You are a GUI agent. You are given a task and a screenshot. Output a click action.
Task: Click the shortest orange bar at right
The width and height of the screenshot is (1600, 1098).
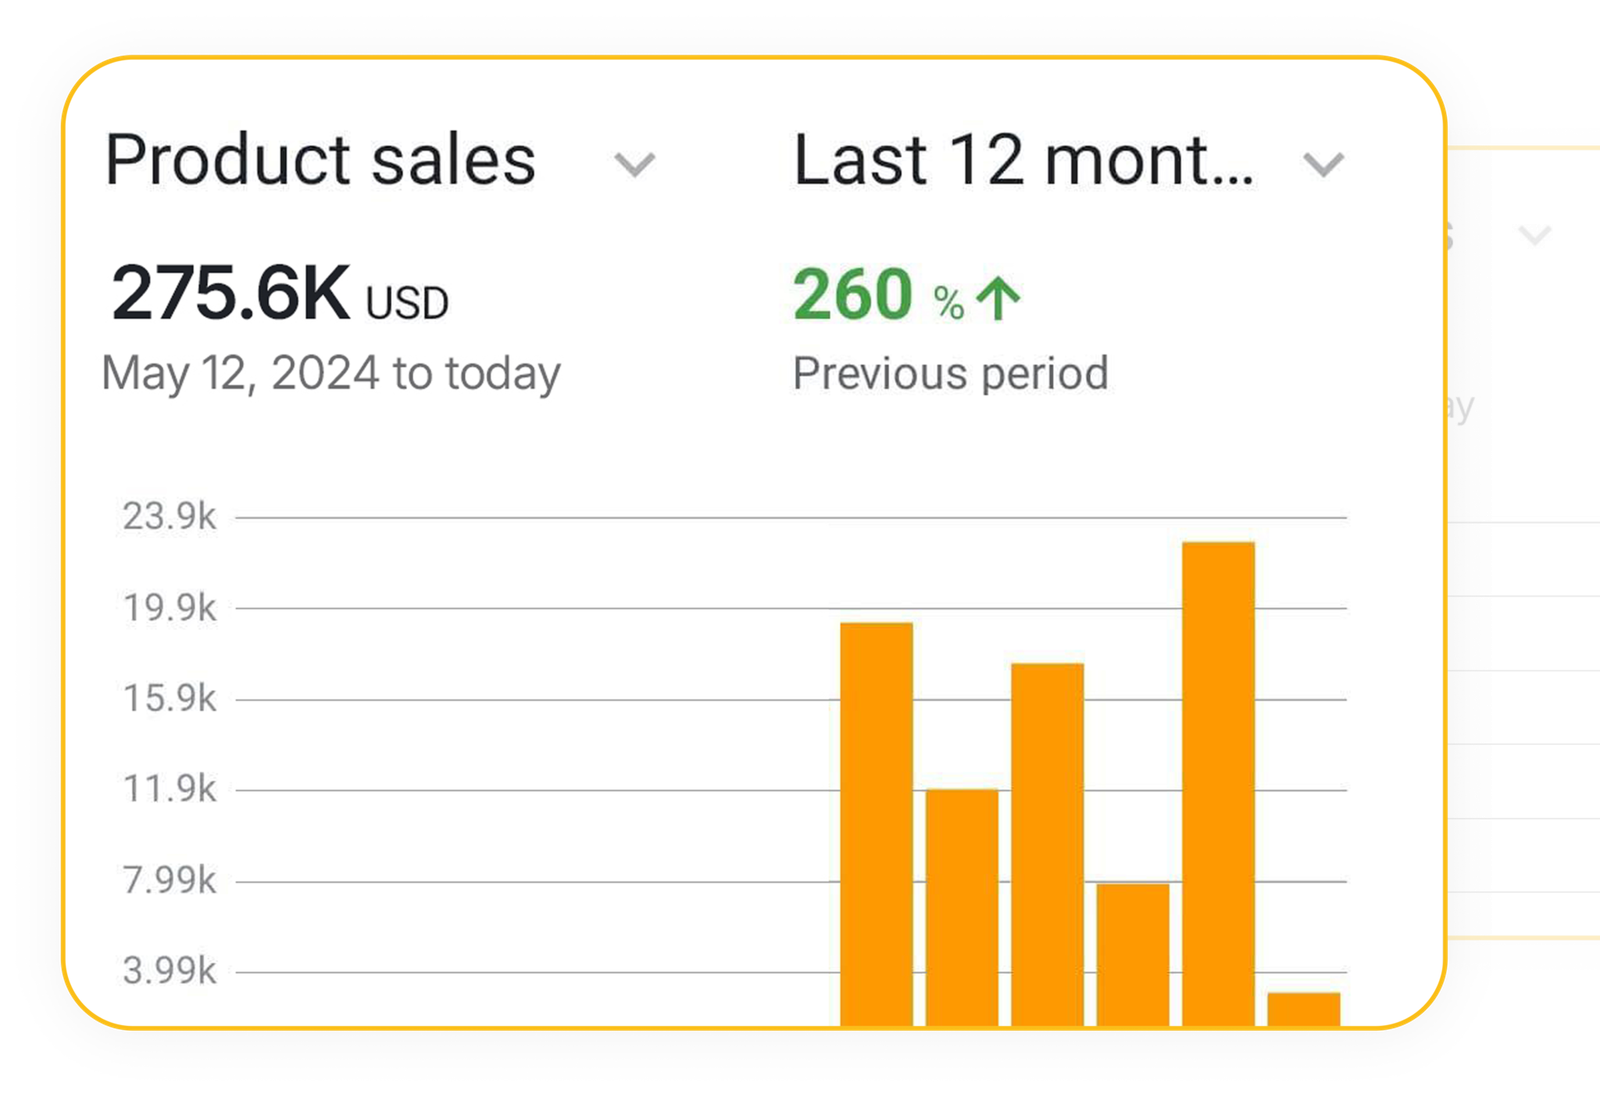click(x=1303, y=1008)
